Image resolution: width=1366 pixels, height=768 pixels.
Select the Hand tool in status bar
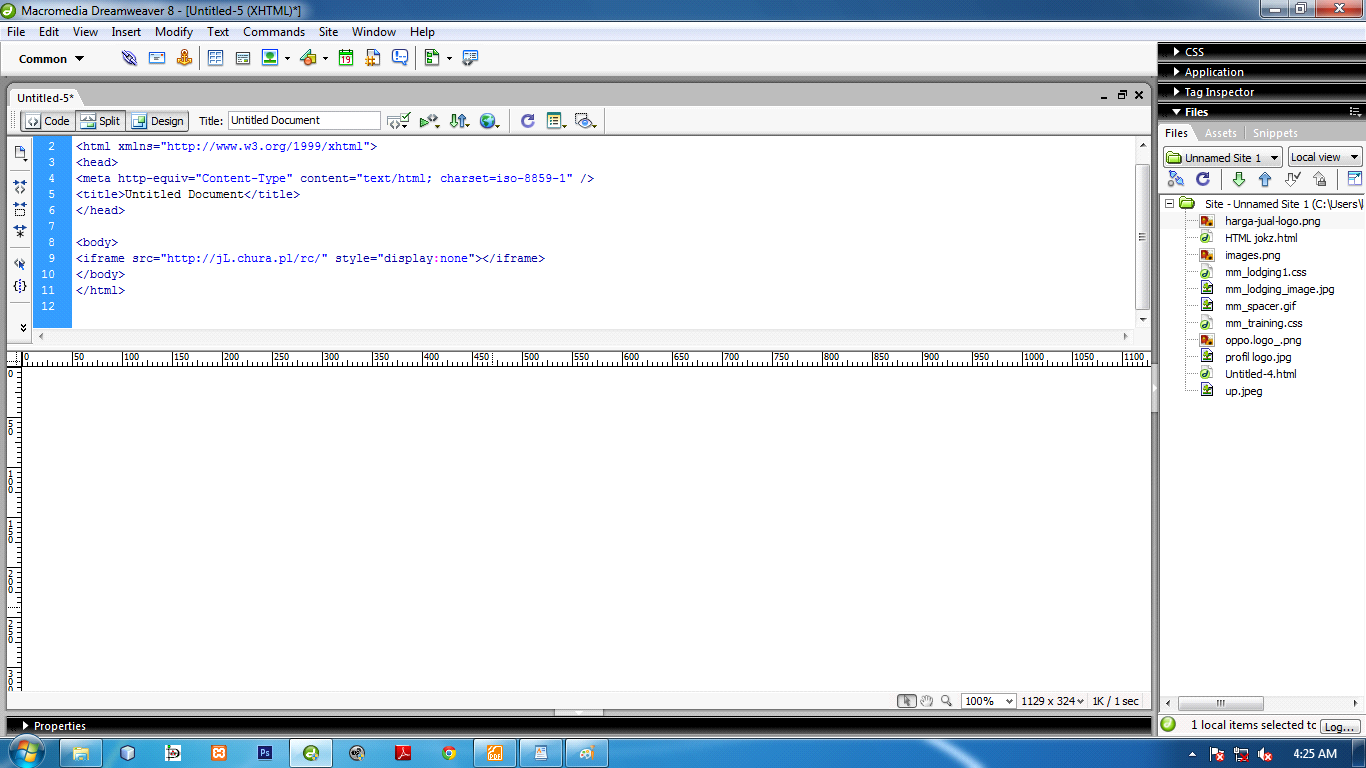[x=927, y=701]
